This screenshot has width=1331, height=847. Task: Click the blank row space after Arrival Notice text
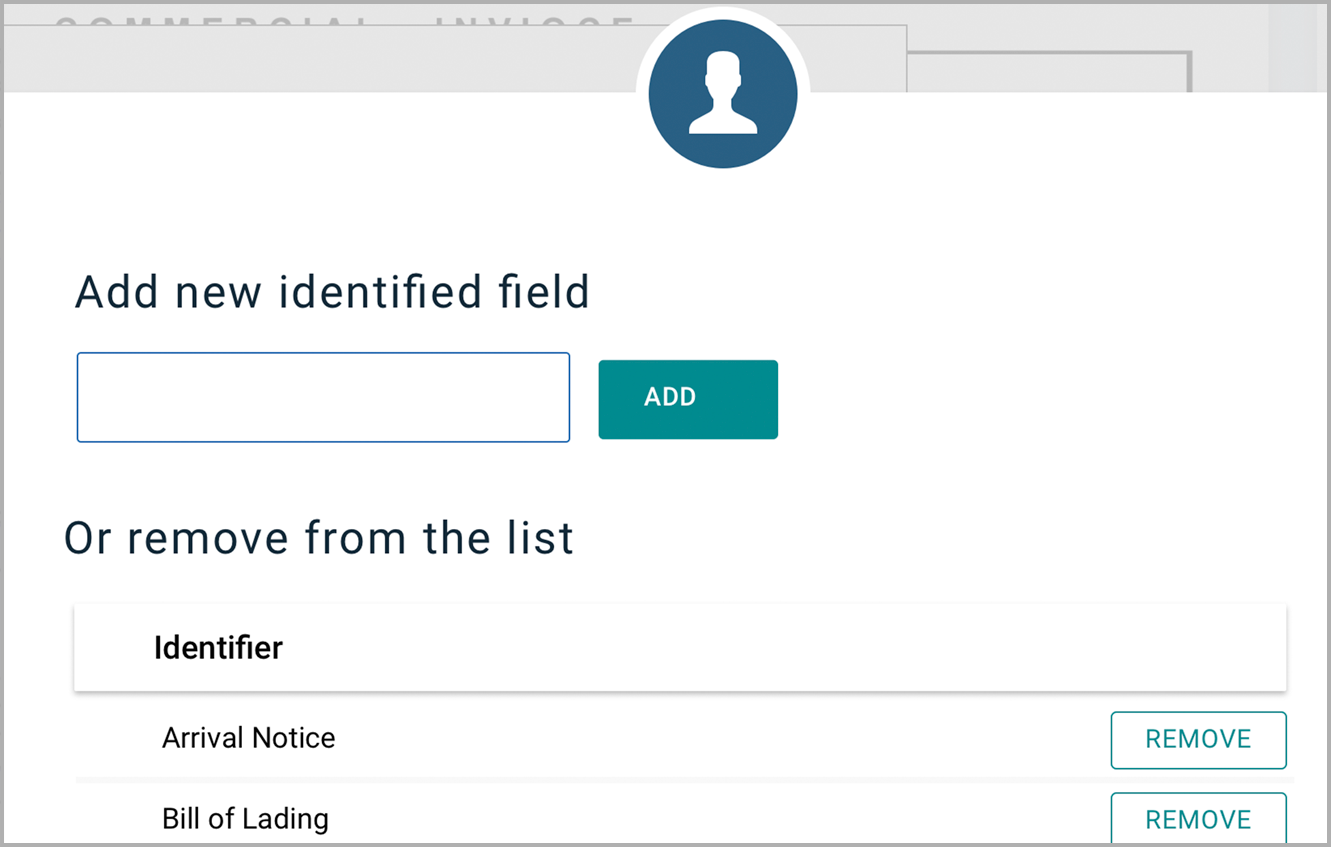click(x=700, y=740)
